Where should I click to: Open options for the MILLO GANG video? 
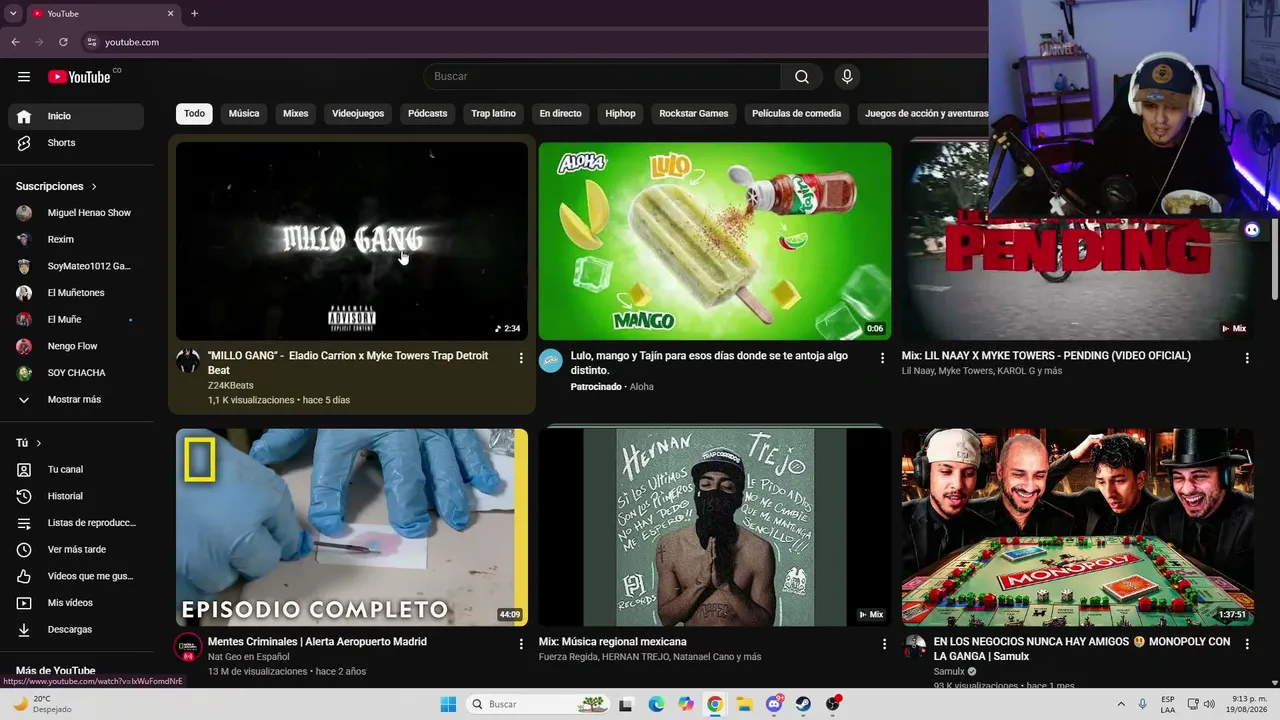[x=521, y=357]
